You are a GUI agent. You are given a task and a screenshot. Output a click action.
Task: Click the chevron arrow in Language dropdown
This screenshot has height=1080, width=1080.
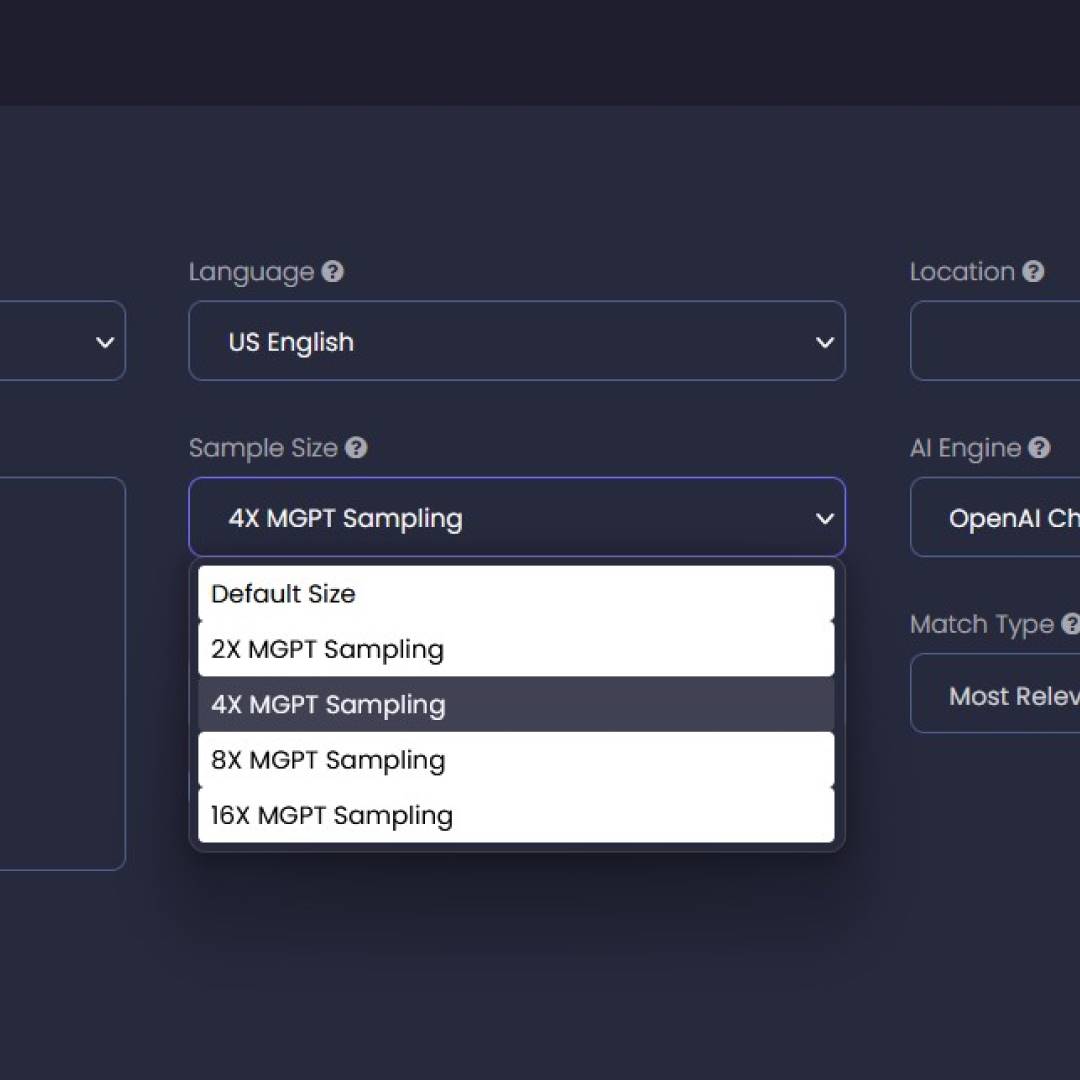pyautogui.click(x=824, y=342)
